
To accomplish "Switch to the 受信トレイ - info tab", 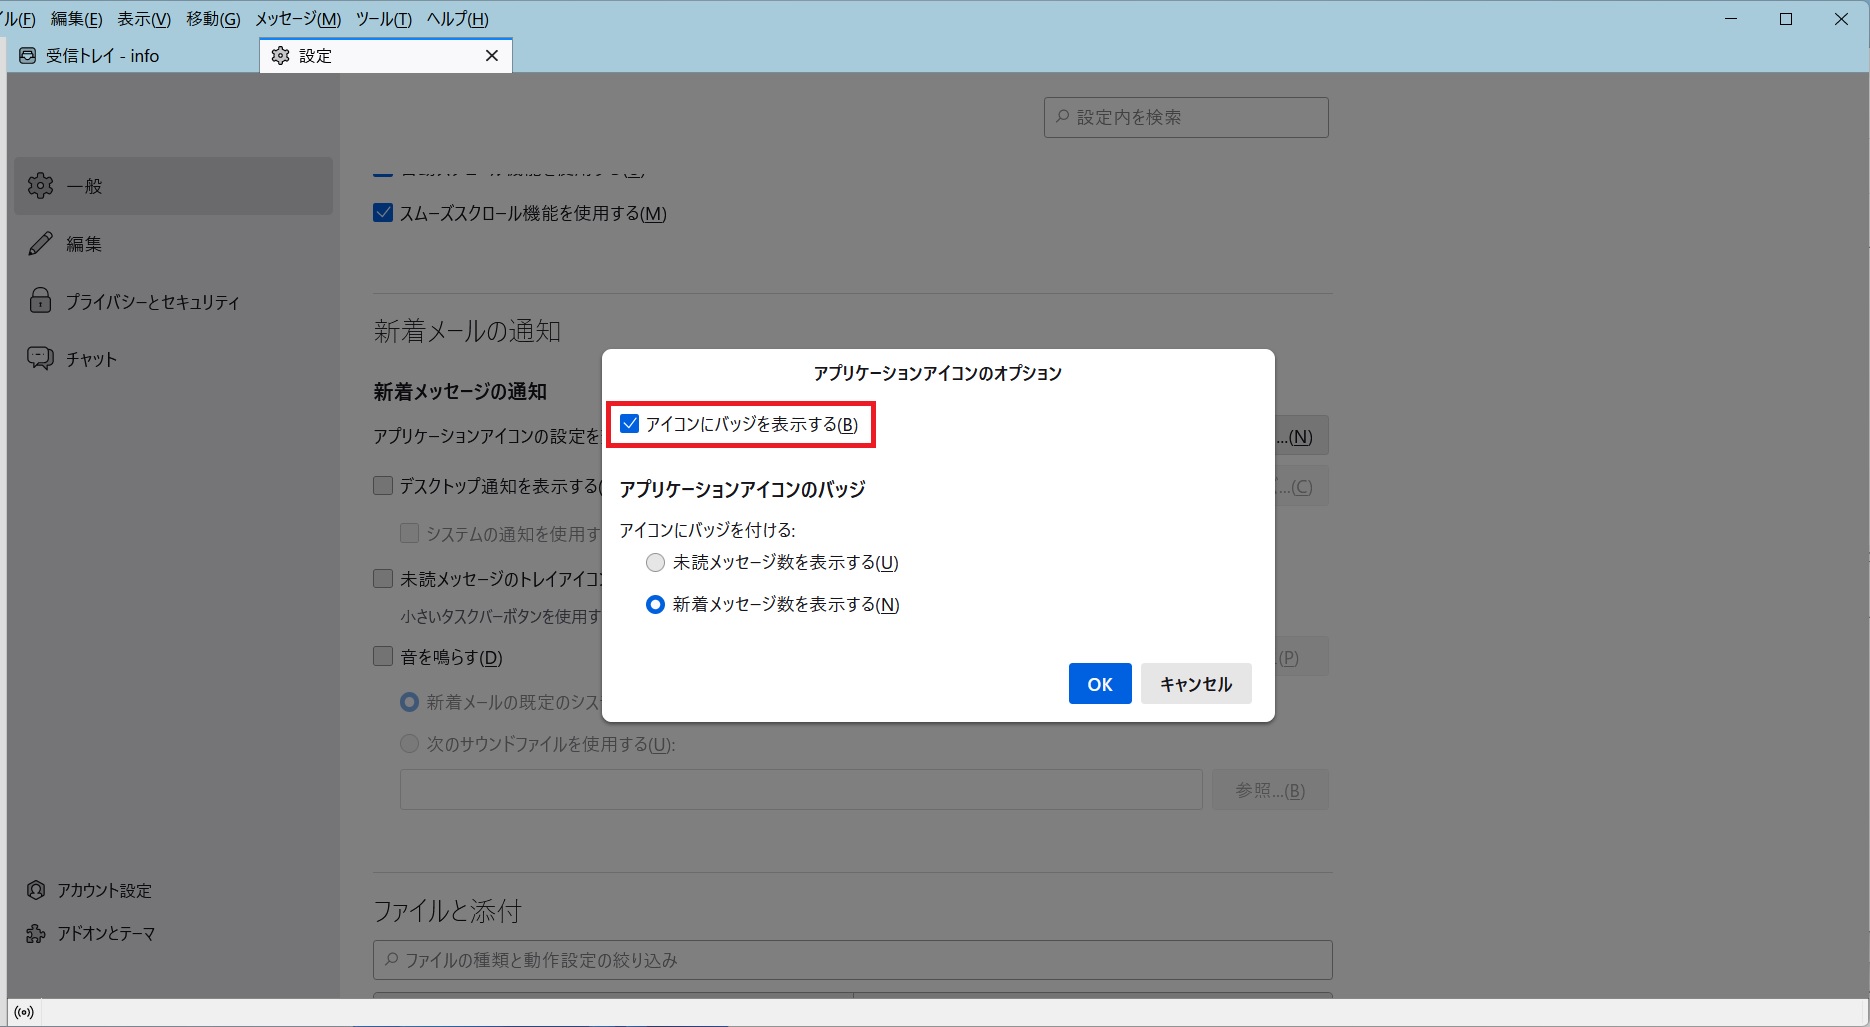I will [x=103, y=56].
